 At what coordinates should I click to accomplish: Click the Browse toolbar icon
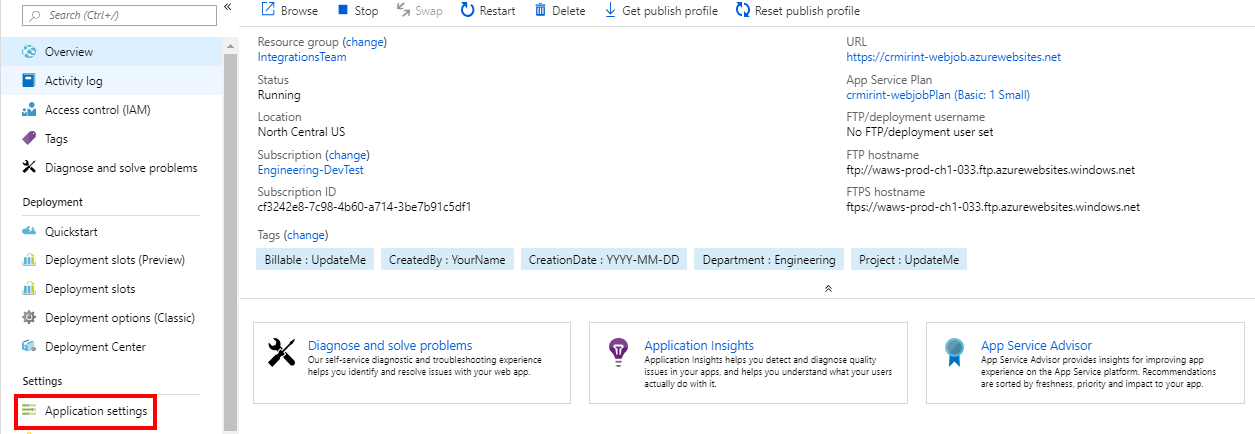pos(267,10)
